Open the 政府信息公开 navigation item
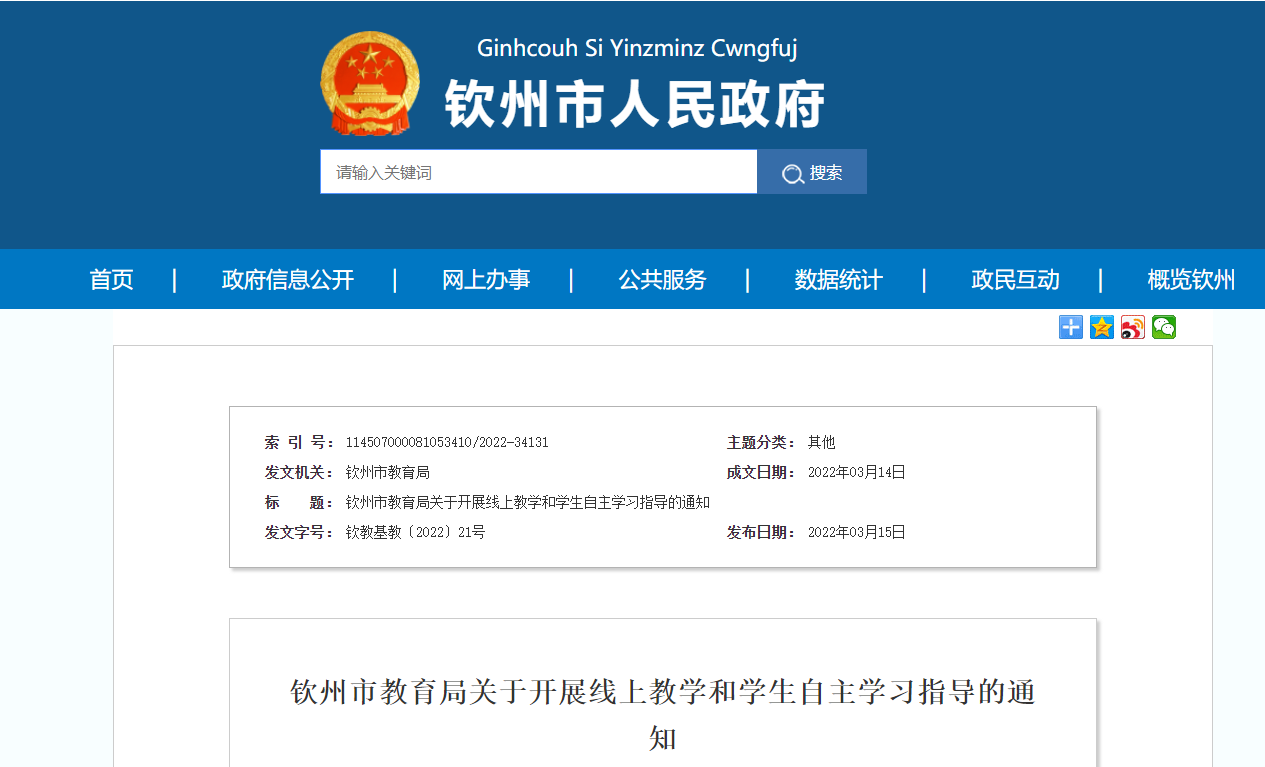Screen dimensions: 1265x767 pyautogui.click(x=288, y=280)
